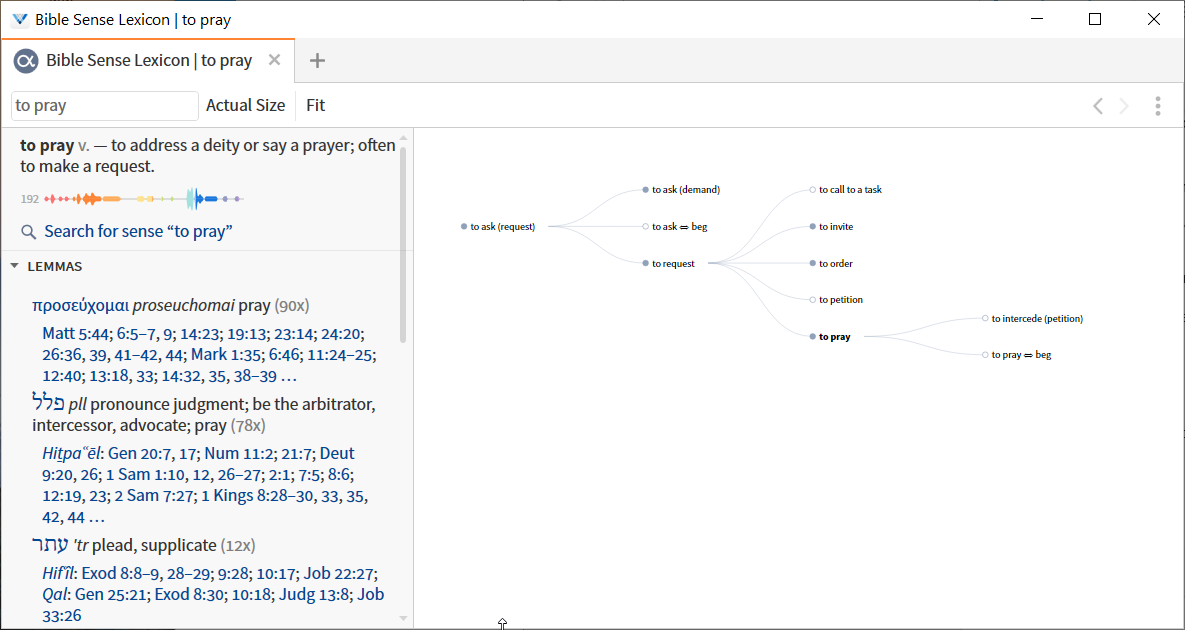
Task: Select the 'to order' node
Action: (x=836, y=264)
